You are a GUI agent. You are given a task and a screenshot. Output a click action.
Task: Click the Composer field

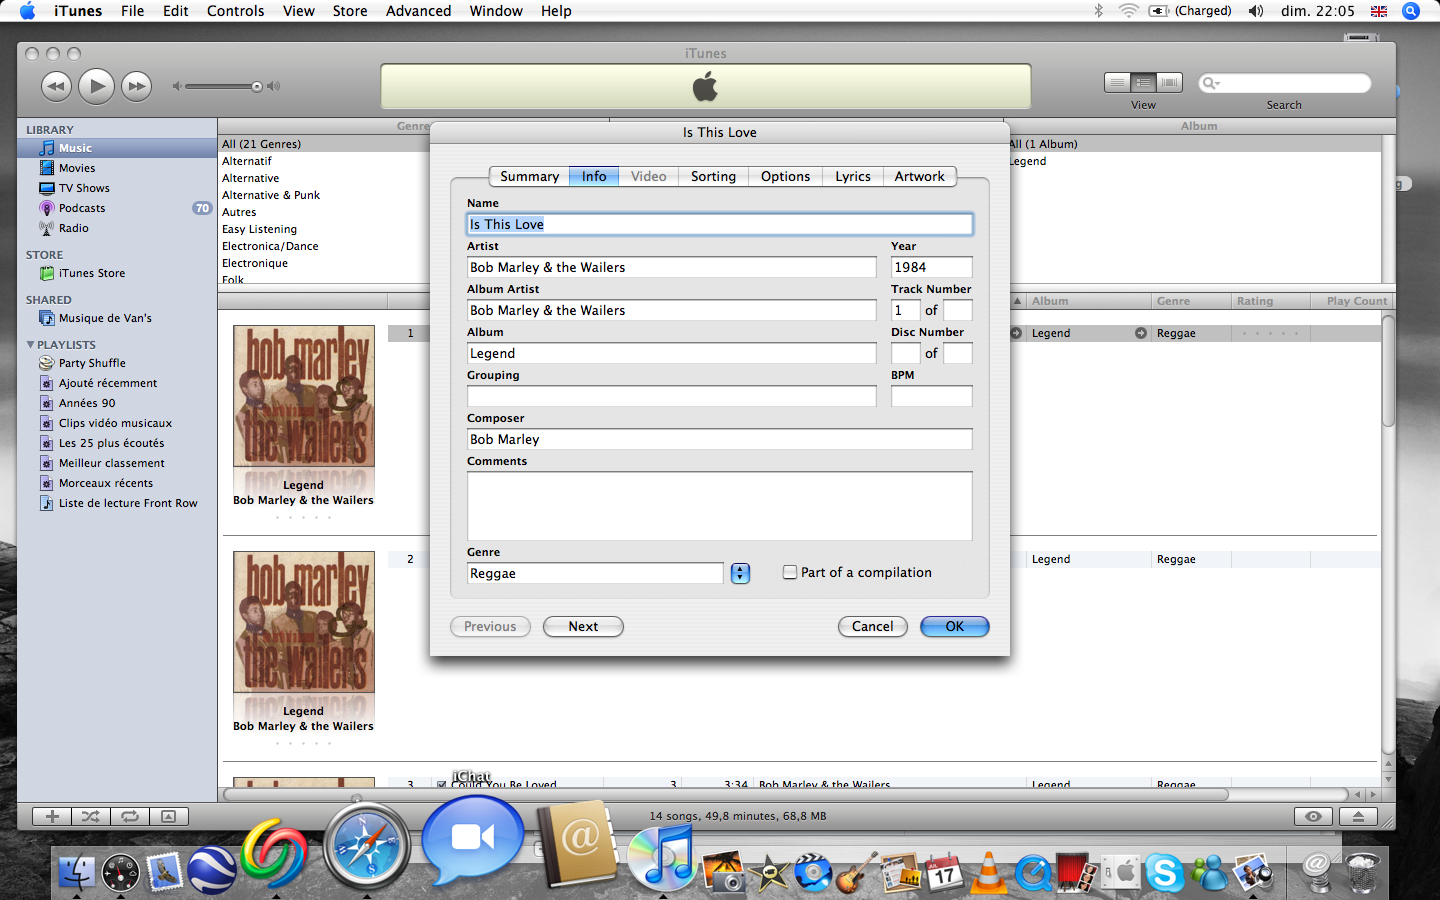tap(719, 439)
